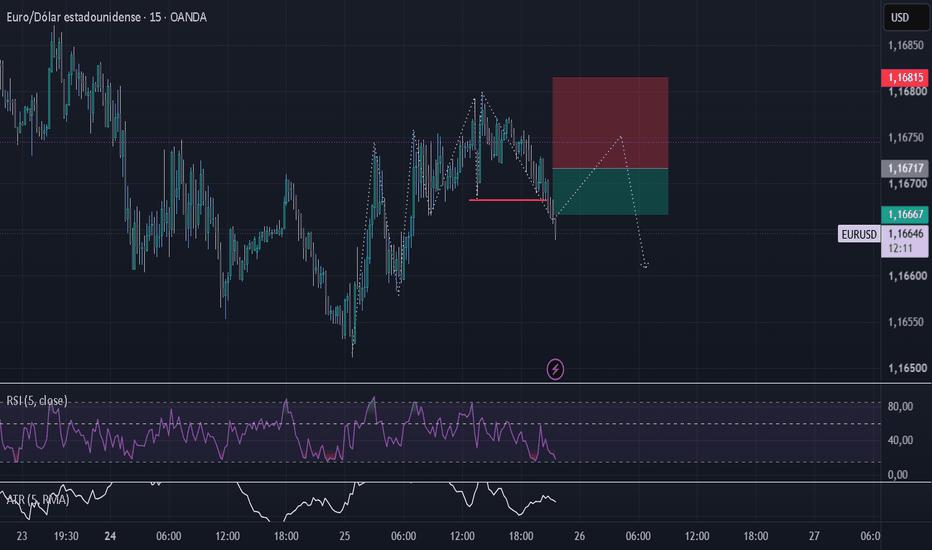Select the green take-profit zone of position
Viewport: 932px width, 550px height.
(610, 191)
